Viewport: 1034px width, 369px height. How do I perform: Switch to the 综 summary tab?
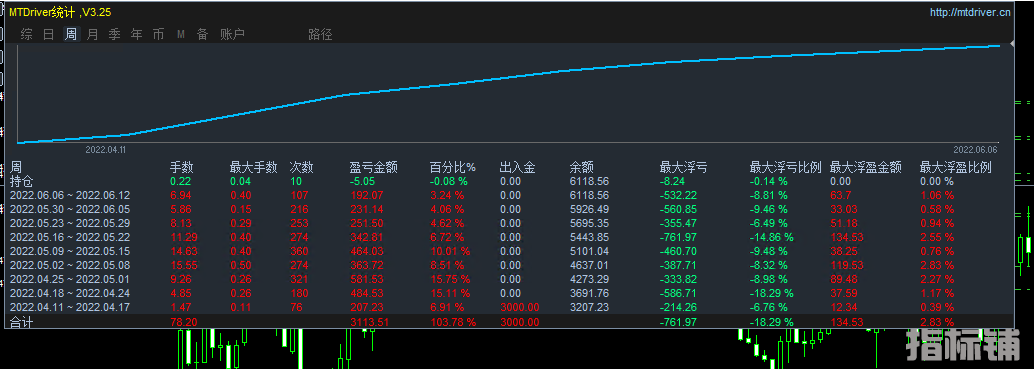pyautogui.click(x=26, y=34)
